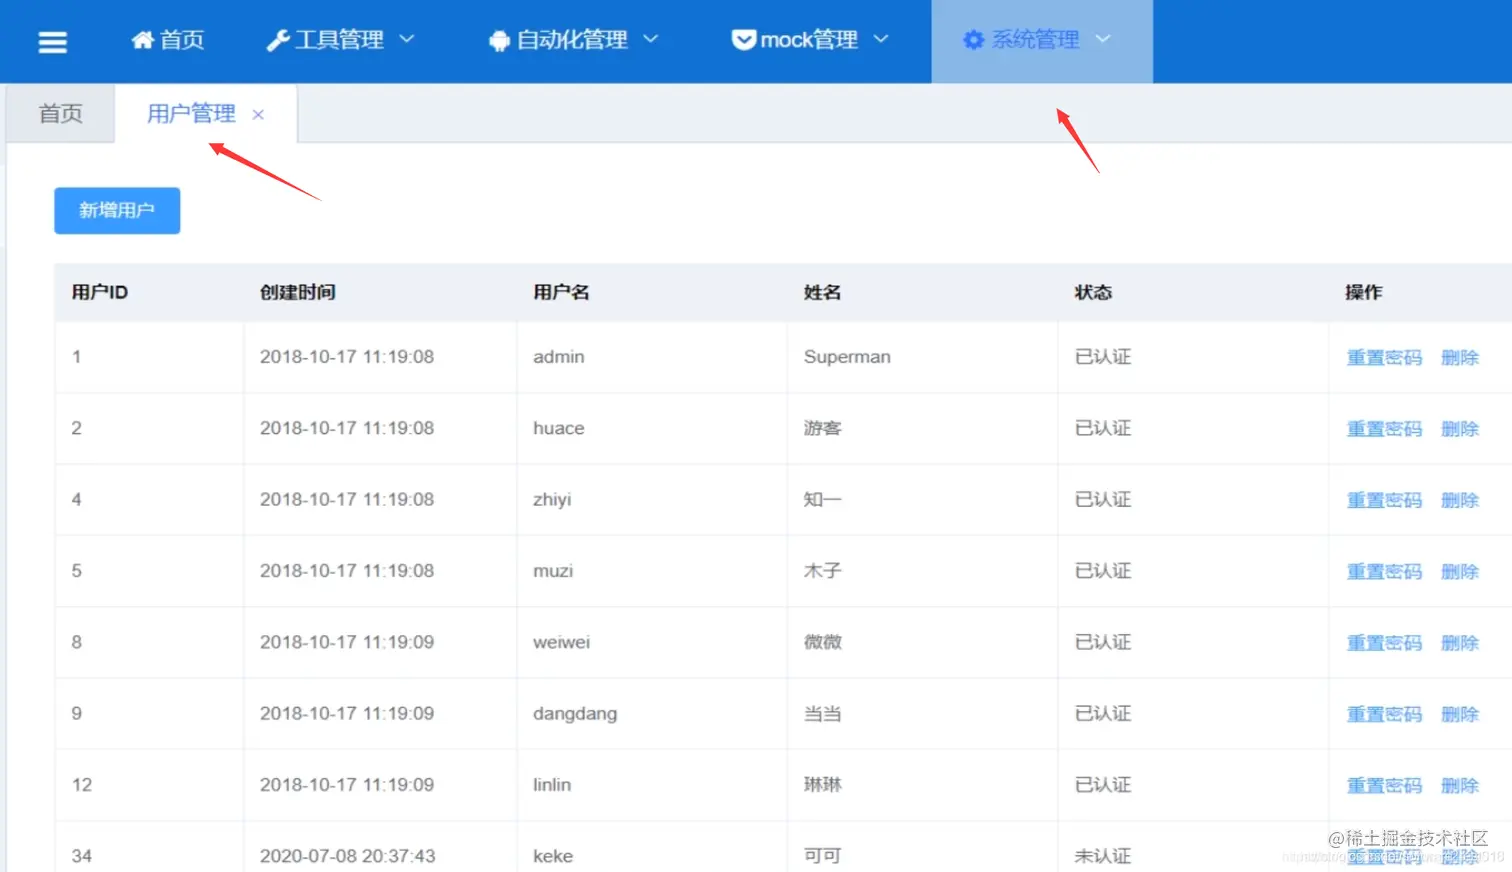The width and height of the screenshot is (1512, 872).
Task: Click 删除 for user huace
Action: point(1459,428)
